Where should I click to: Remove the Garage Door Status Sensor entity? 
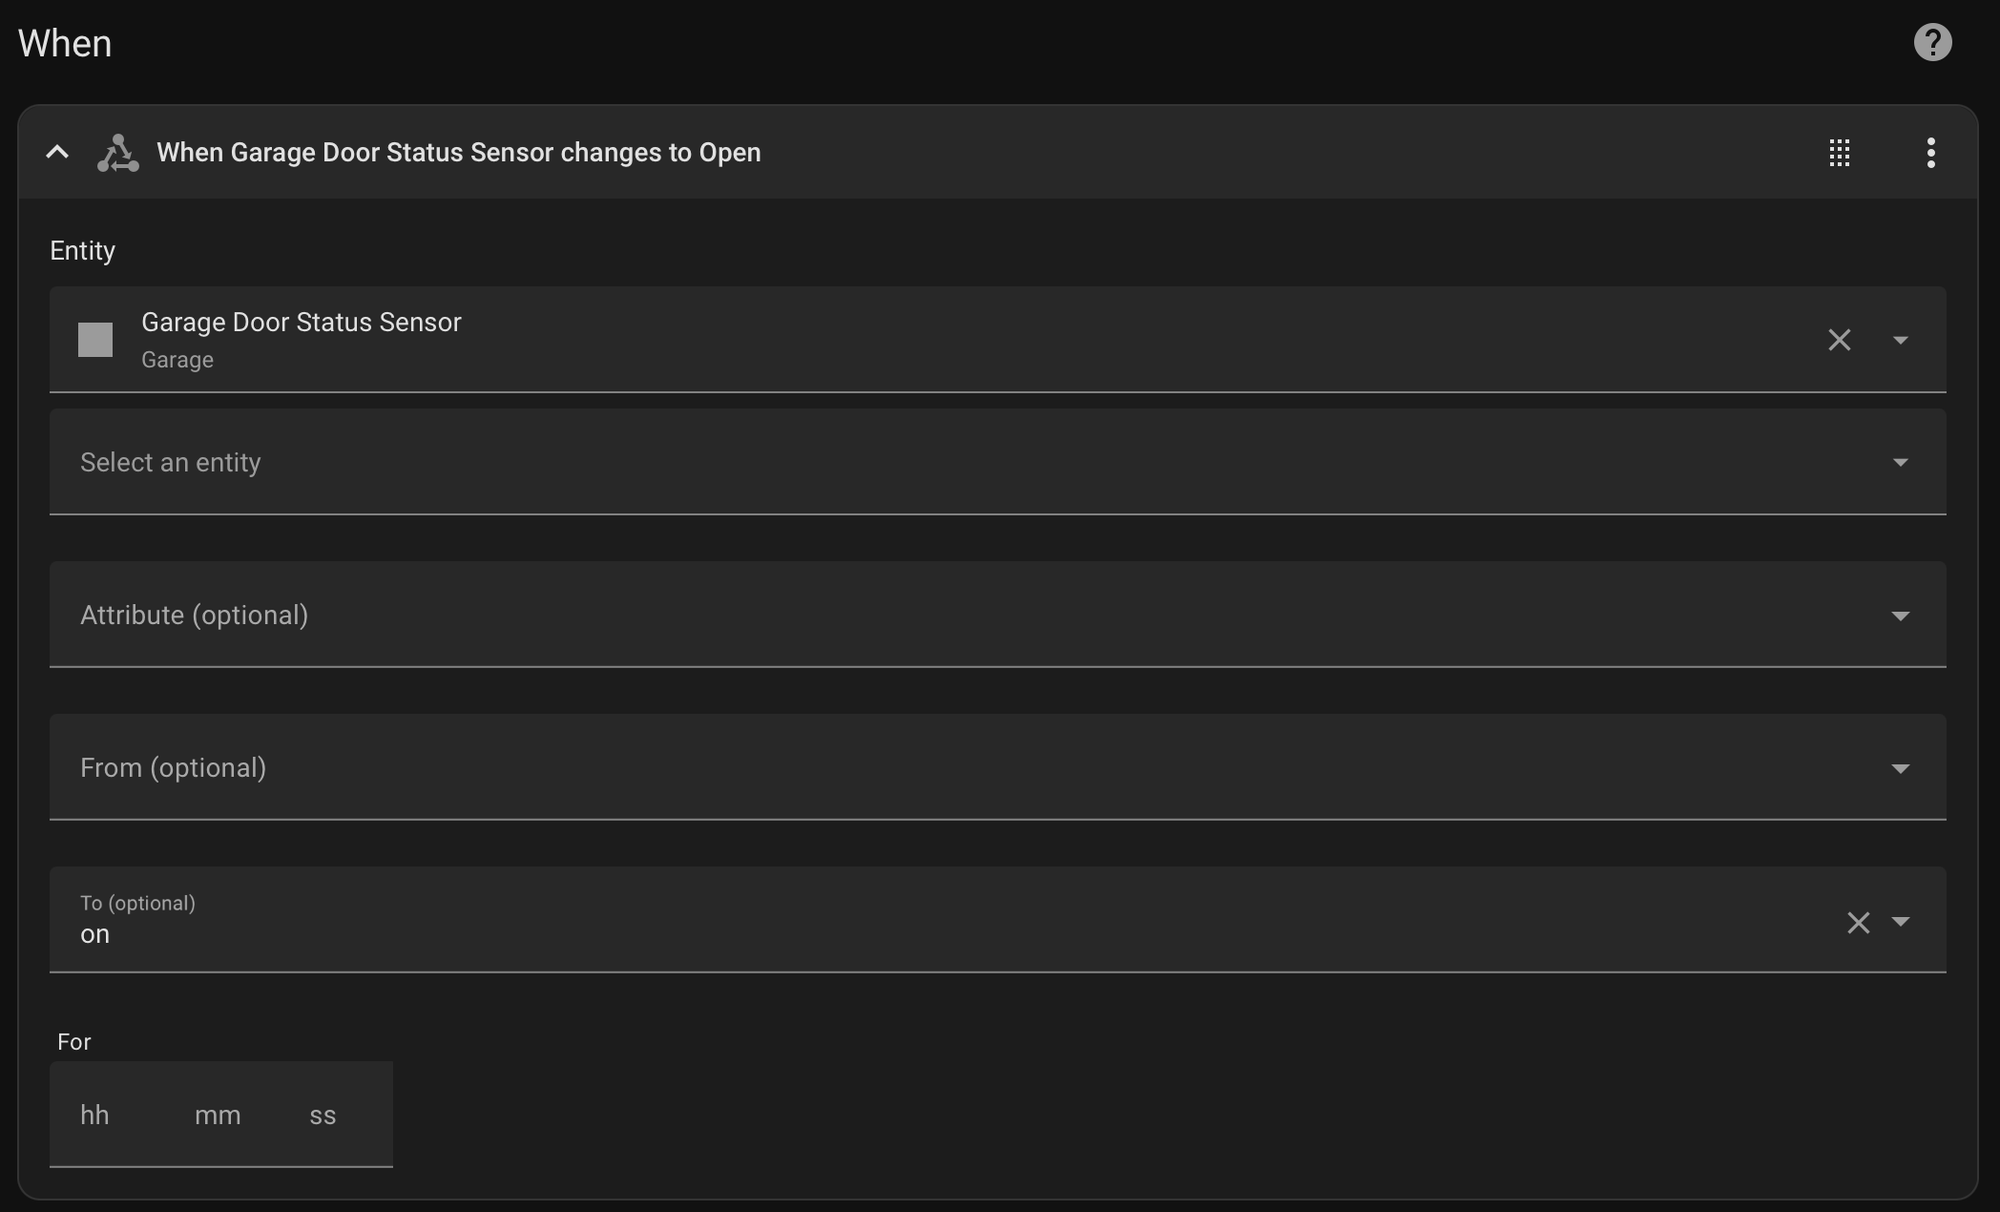(1839, 340)
